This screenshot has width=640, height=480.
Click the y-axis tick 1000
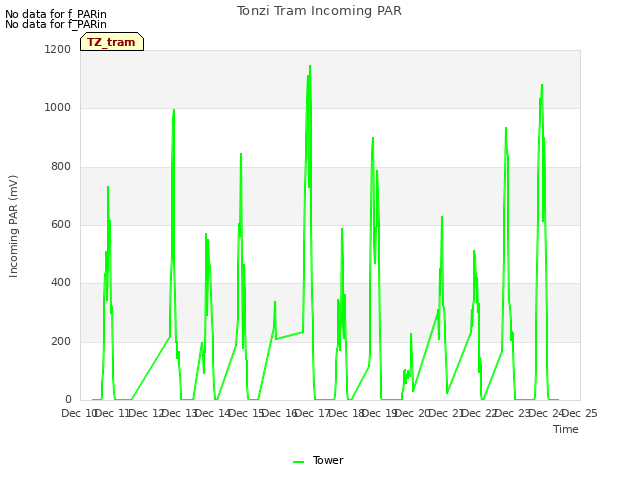tap(58, 108)
